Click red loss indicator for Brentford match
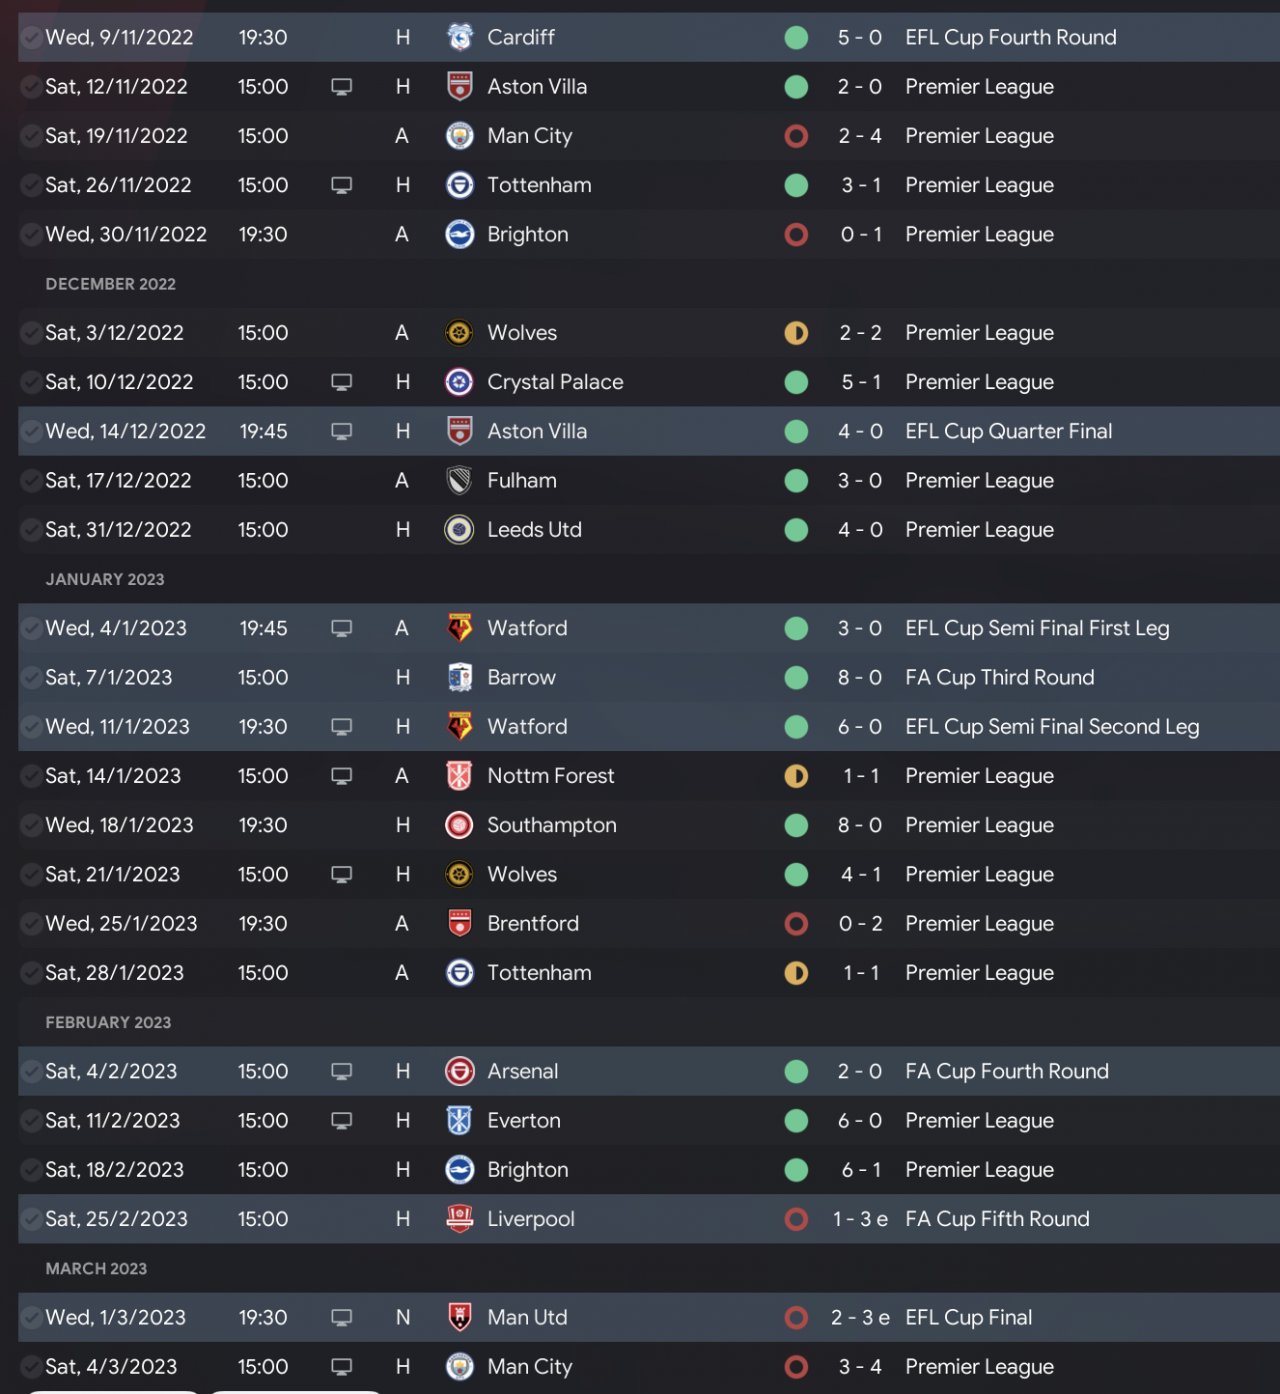1280x1394 pixels. pyautogui.click(x=796, y=924)
